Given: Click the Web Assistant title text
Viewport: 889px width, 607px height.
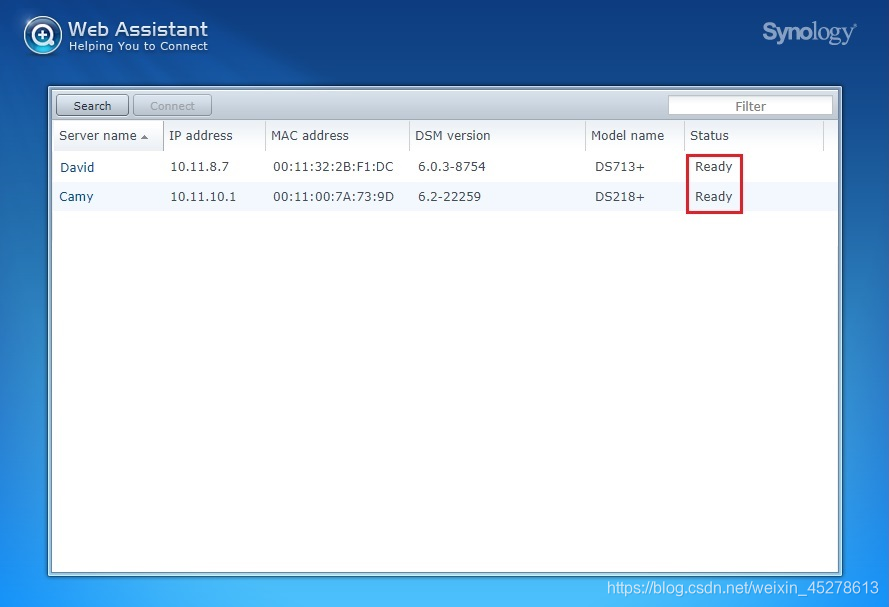Looking at the screenshot, I should point(138,29).
